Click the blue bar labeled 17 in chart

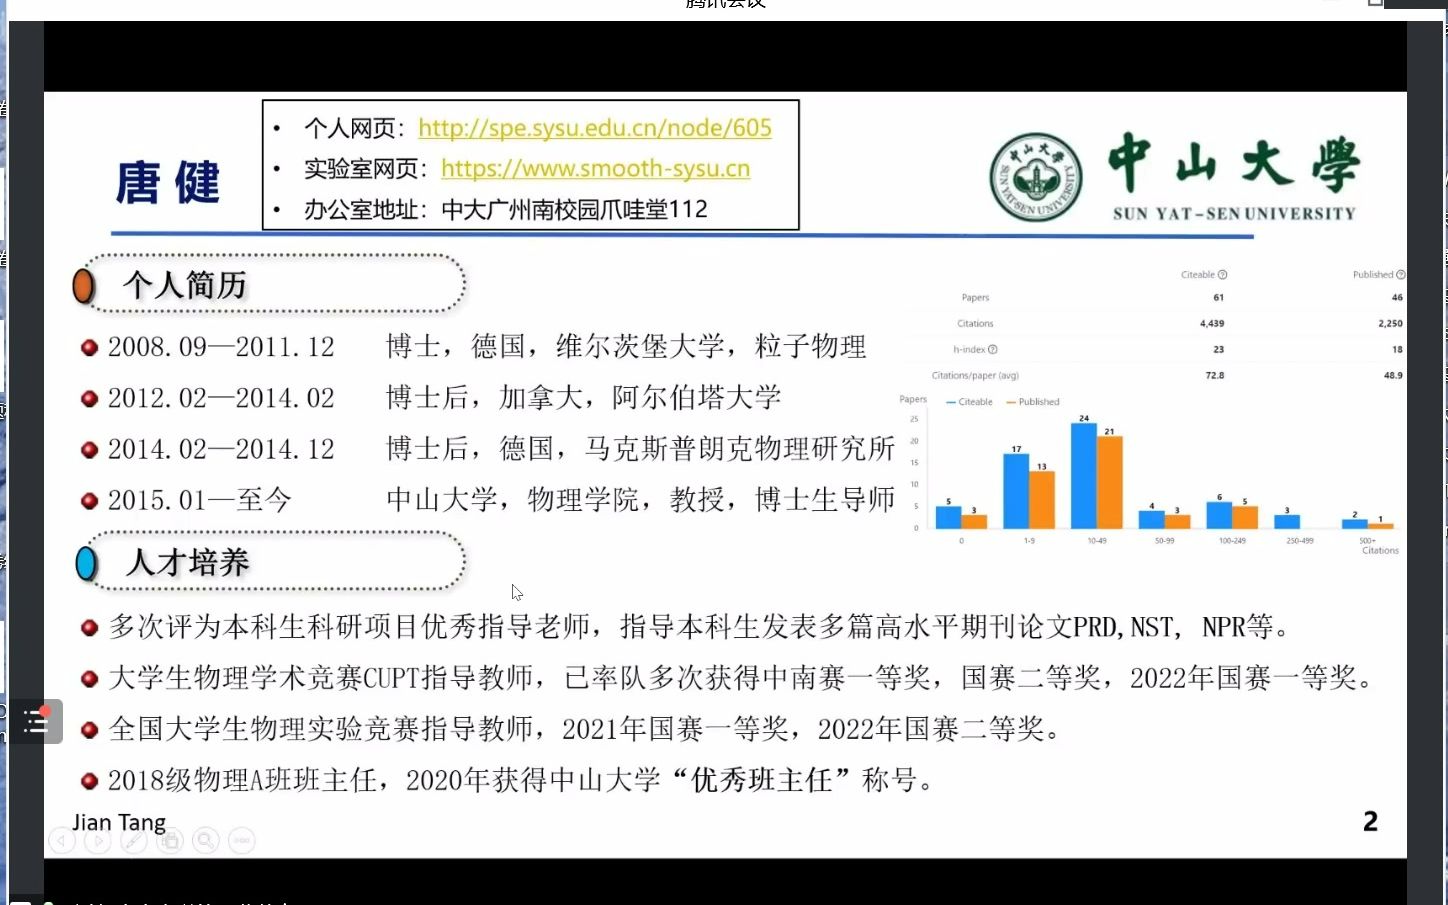pyautogui.click(x=1016, y=491)
